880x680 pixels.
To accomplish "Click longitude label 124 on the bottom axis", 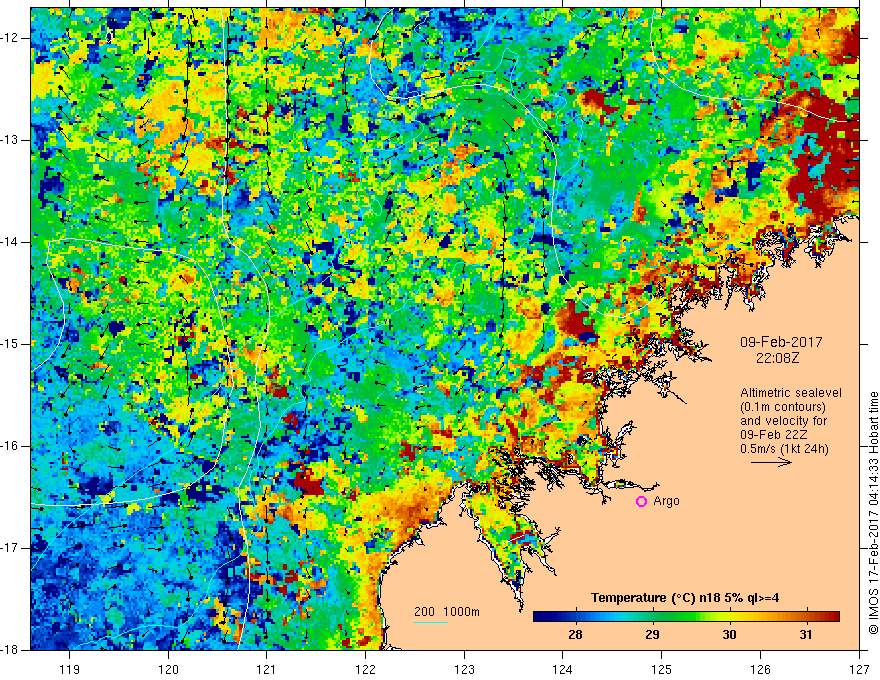I will point(563,669).
